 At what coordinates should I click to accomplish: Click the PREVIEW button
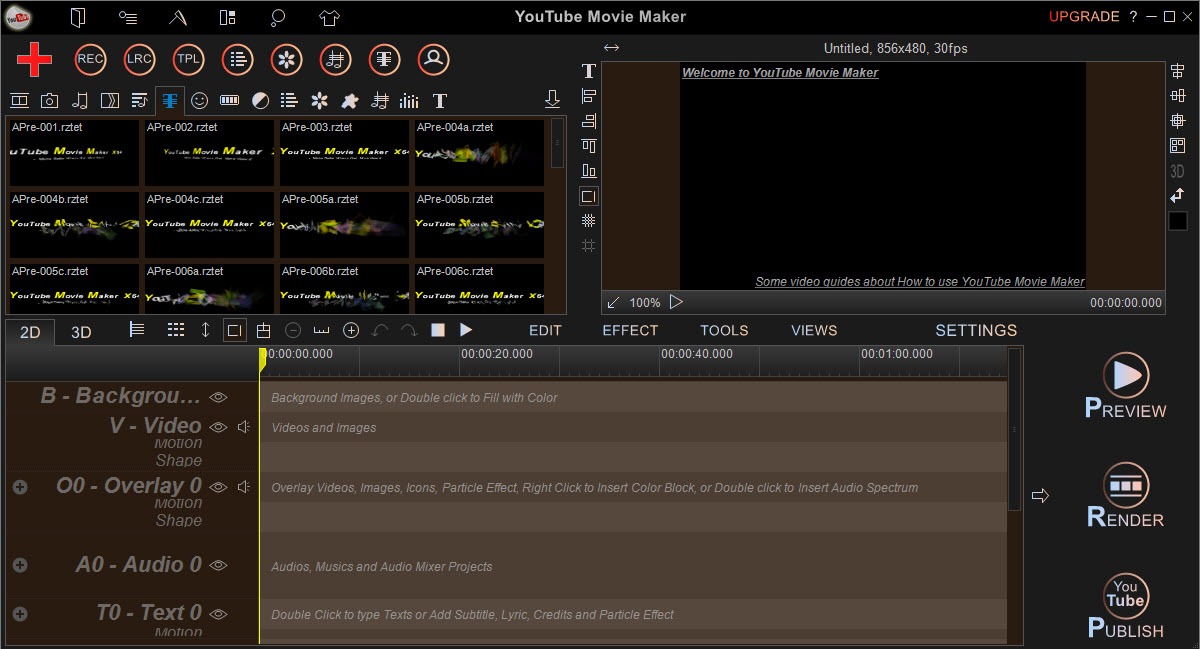pos(1126,387)
